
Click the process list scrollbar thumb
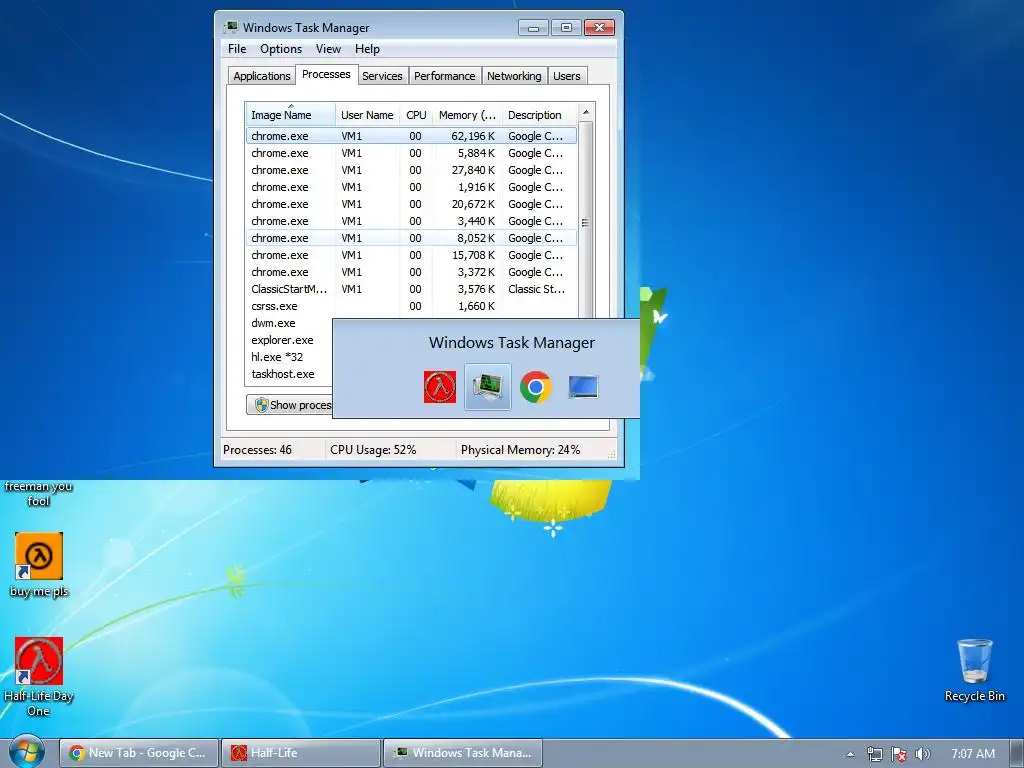tap(586, 222)
